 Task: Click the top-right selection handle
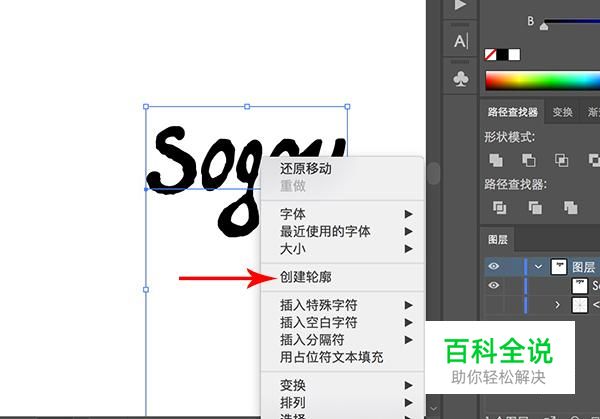click(x=347, y=106)
